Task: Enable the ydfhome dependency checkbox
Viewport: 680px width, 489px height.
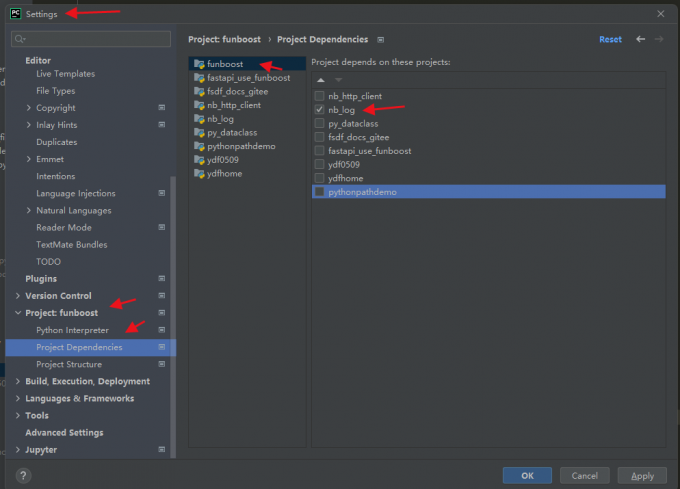Action: click(x=320, y=178)
